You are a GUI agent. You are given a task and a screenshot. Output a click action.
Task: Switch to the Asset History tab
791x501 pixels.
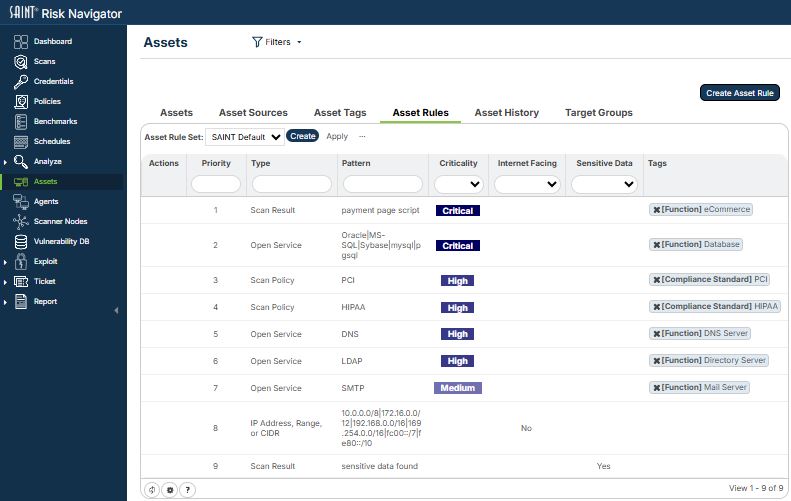(x=507, y=113)
